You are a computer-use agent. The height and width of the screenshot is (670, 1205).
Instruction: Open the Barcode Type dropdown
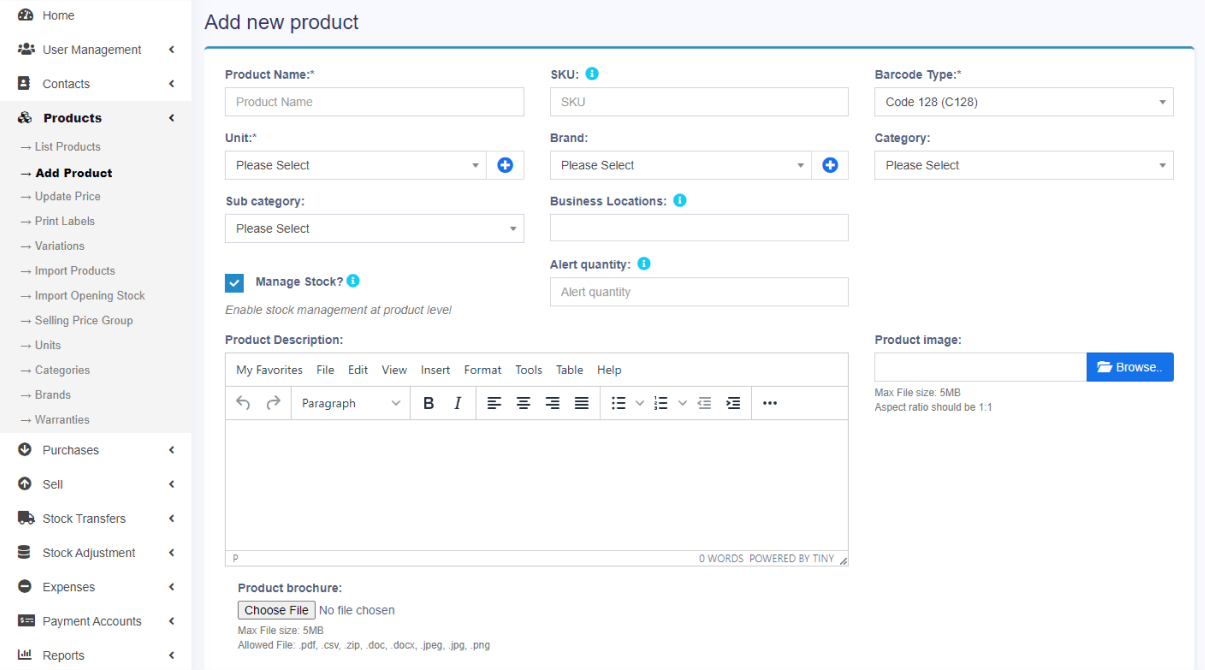coord(1023,102)
